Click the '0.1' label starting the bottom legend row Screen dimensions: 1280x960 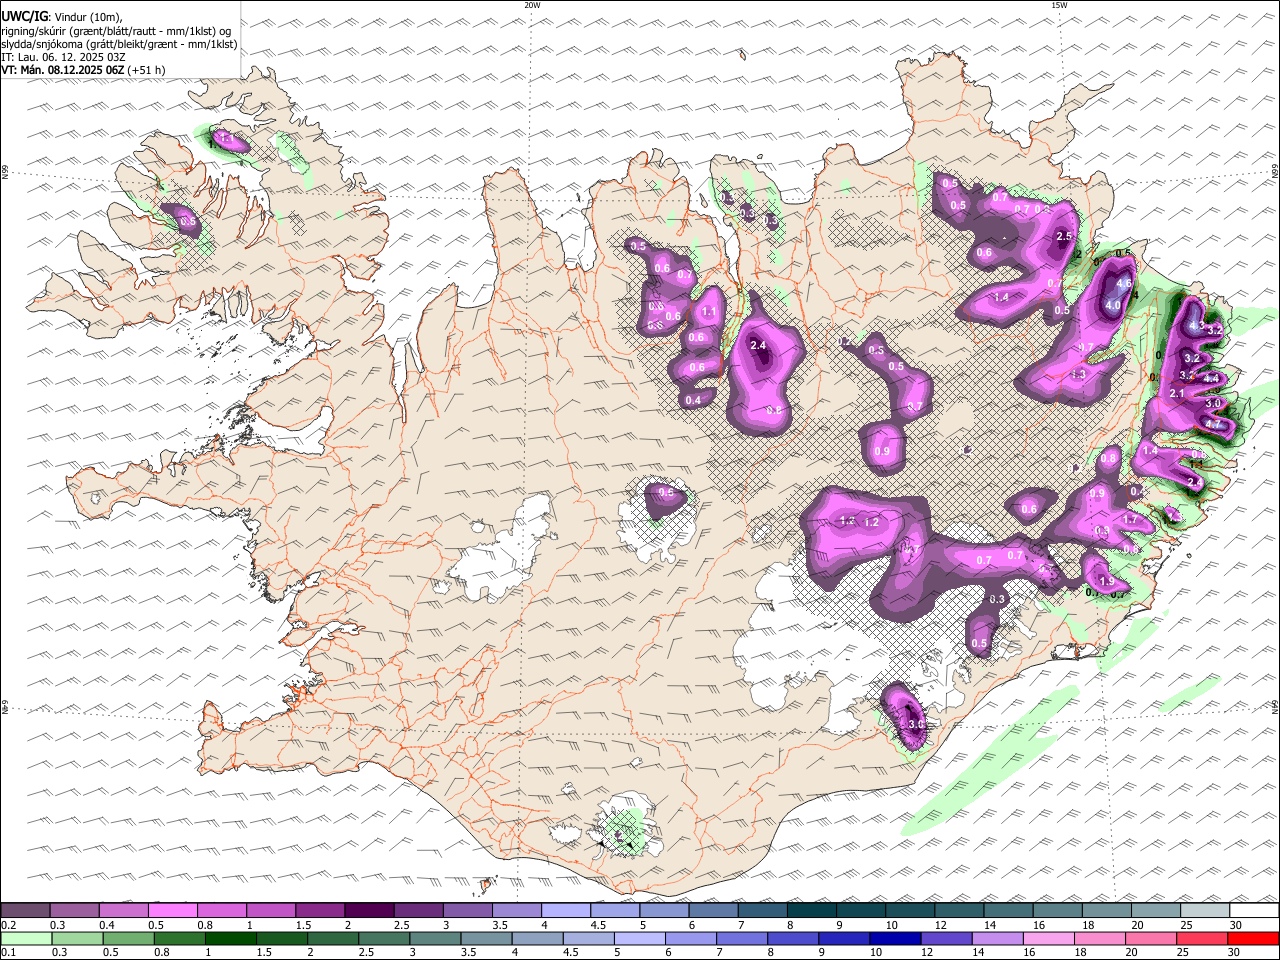8,952
